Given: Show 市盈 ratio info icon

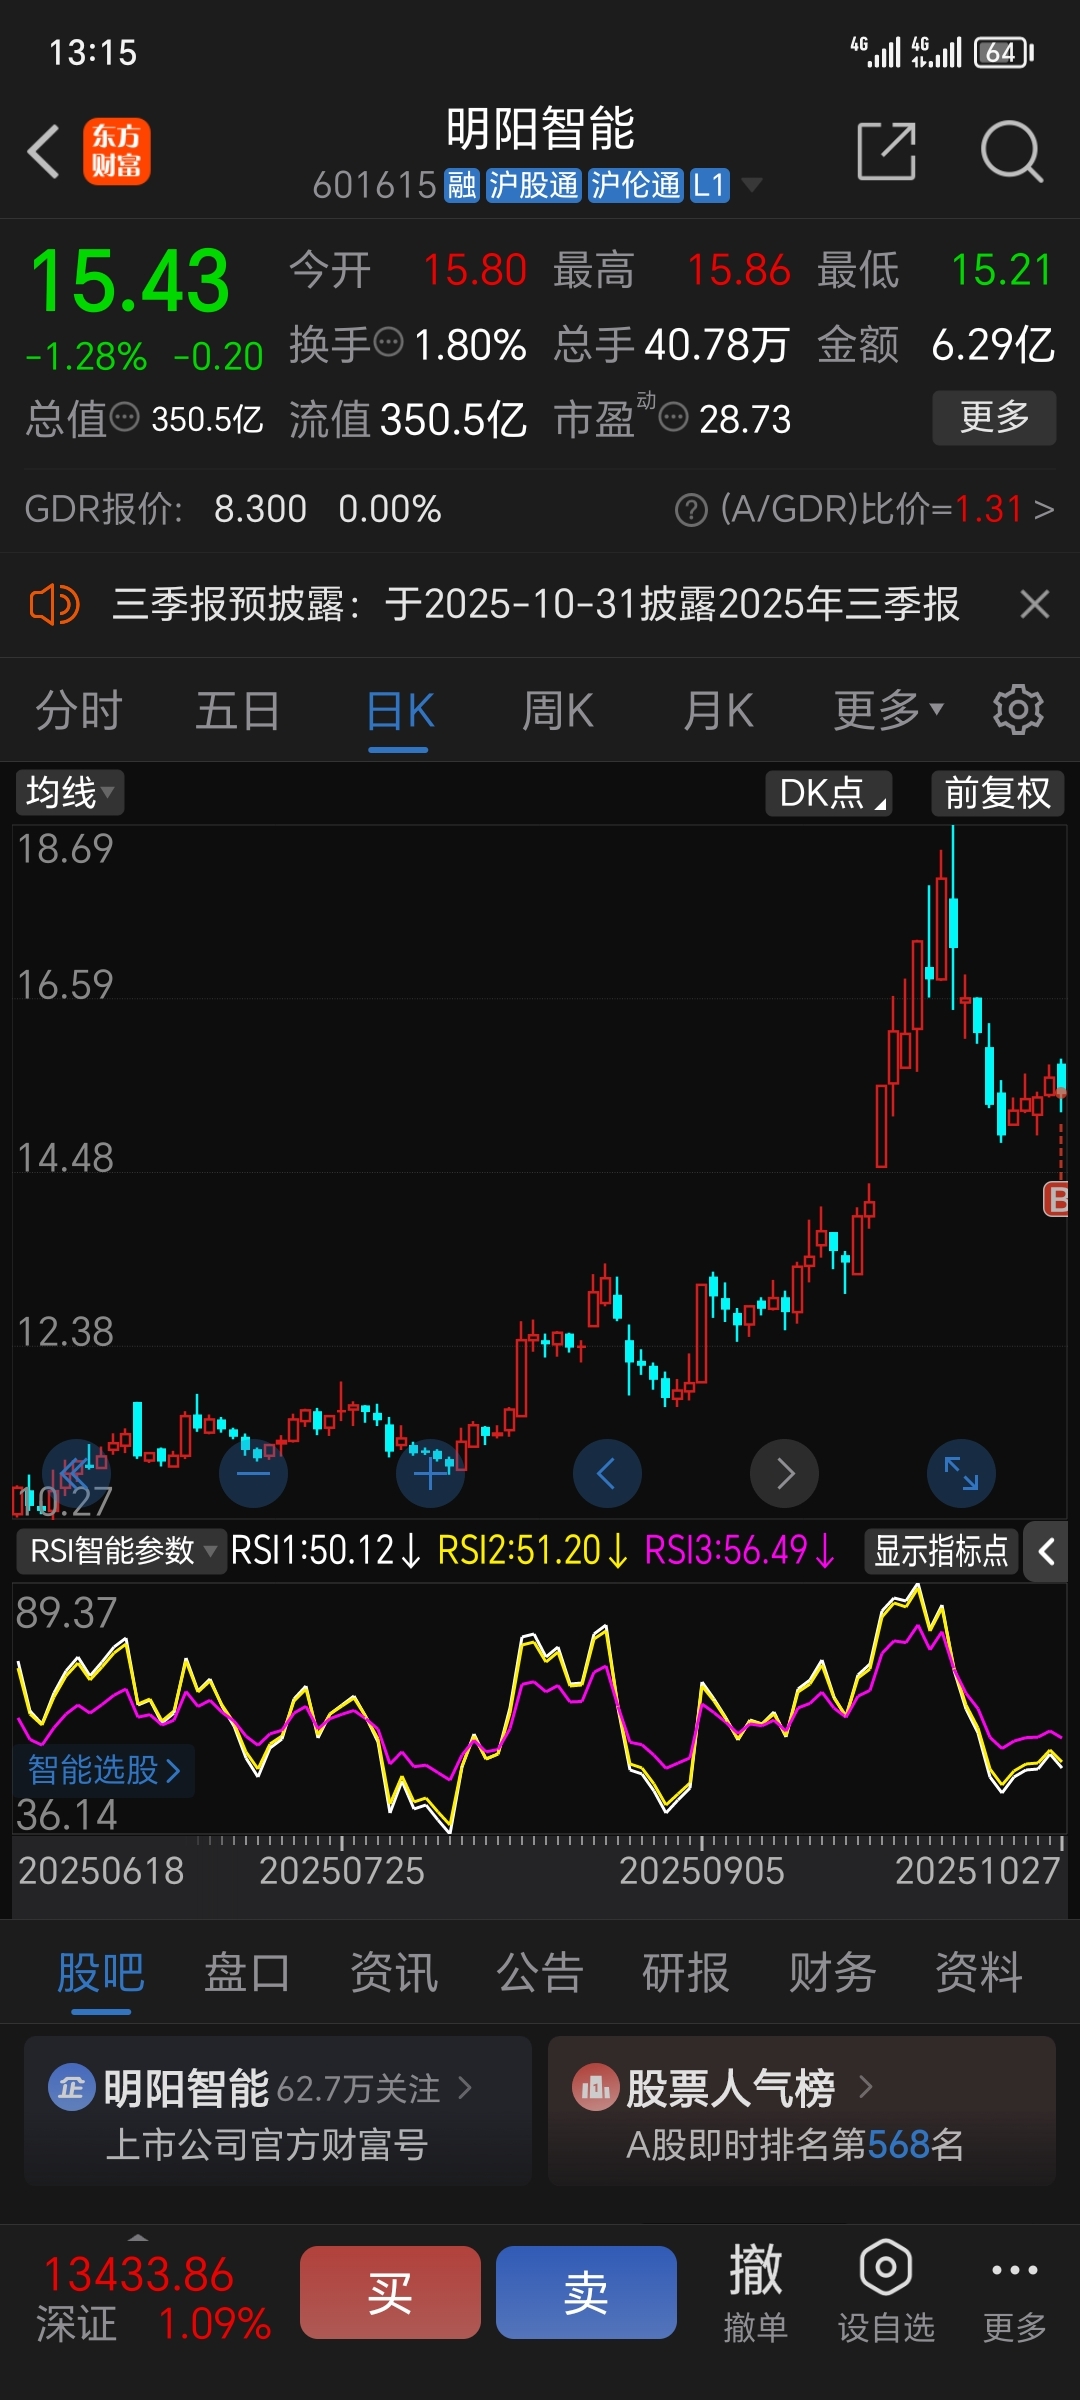Looking at the screenshot, I should click(674, 416).
